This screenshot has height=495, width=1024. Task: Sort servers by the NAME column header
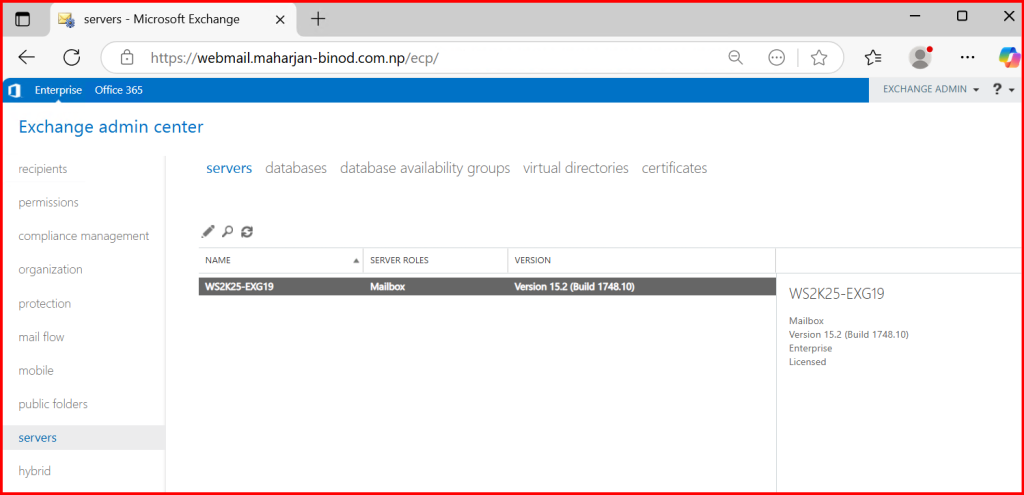[x=280, y=260]
